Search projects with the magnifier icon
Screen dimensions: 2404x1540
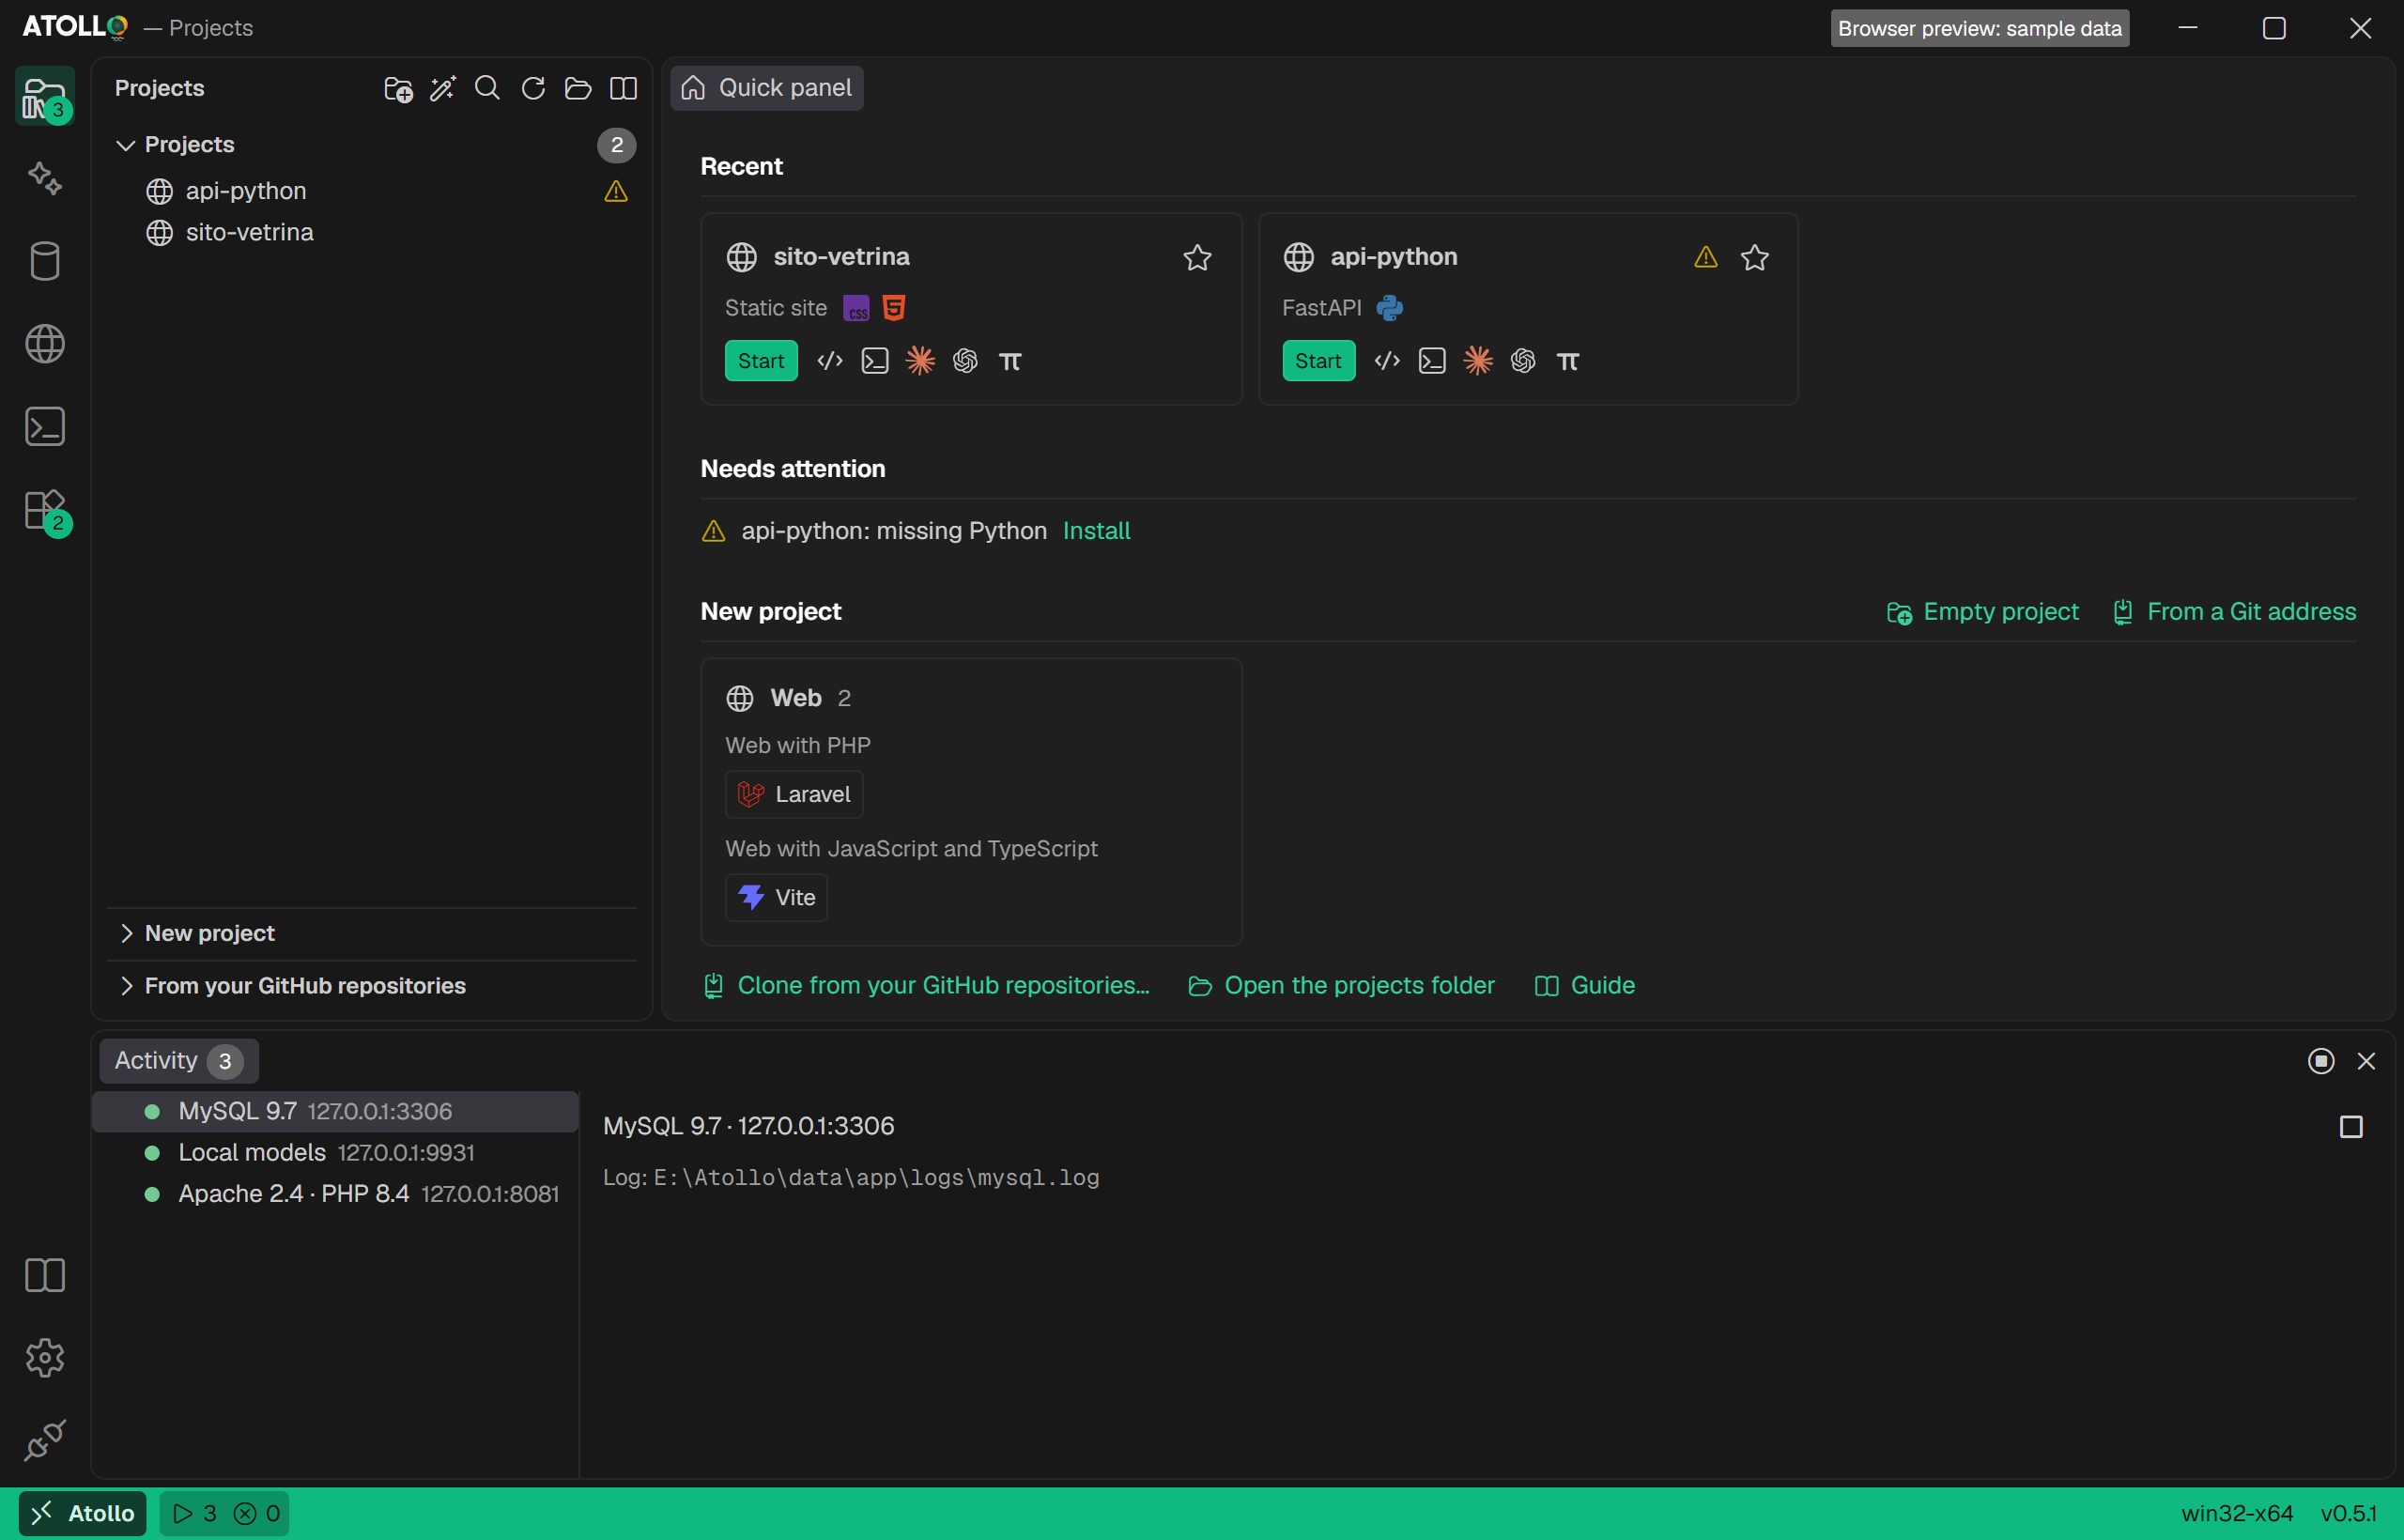[x=487, y=88]
